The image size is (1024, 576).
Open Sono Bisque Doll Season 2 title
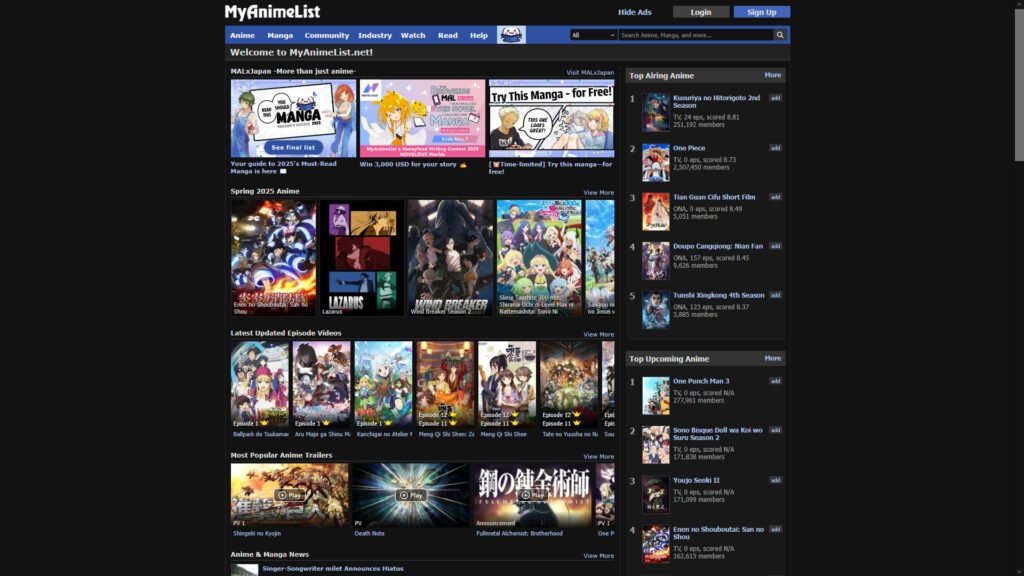click(x=718, y=434)
